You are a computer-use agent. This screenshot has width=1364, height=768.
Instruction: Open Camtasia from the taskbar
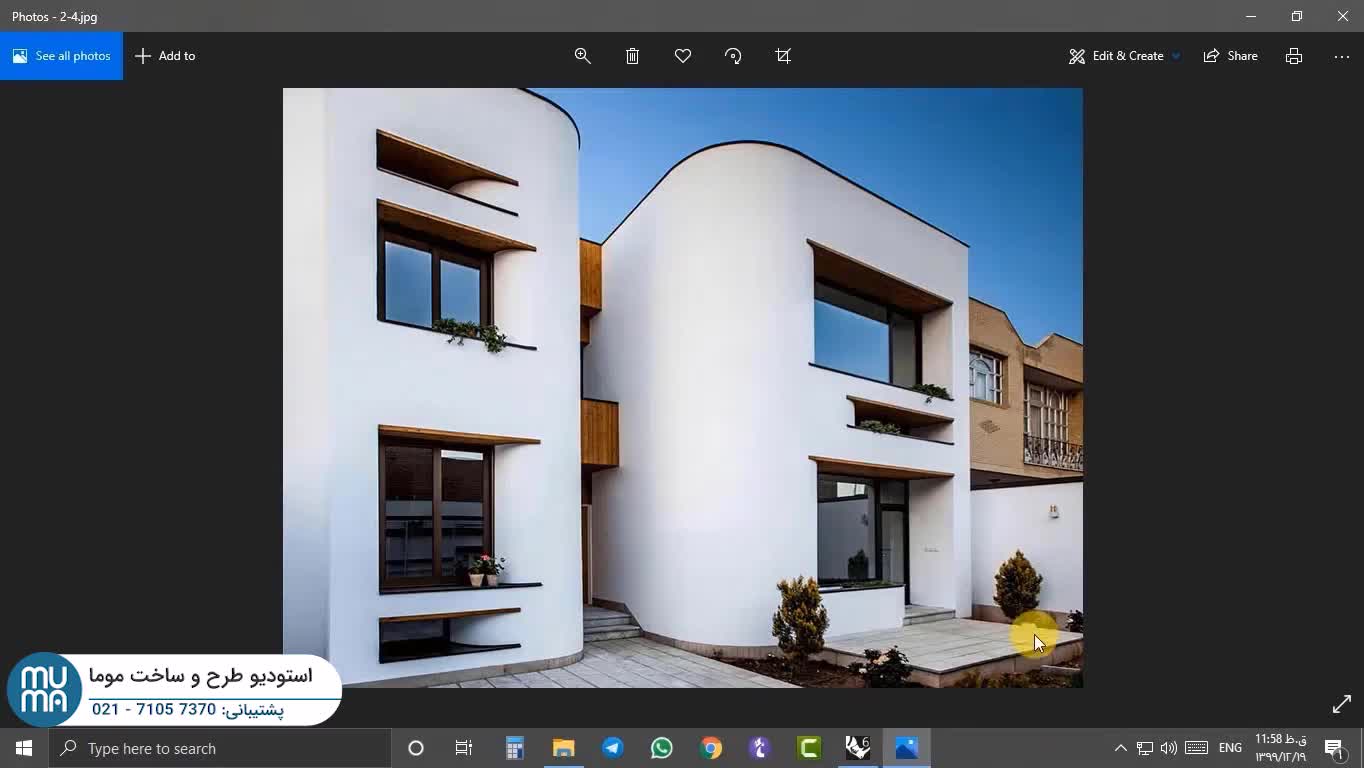point(808,748)
